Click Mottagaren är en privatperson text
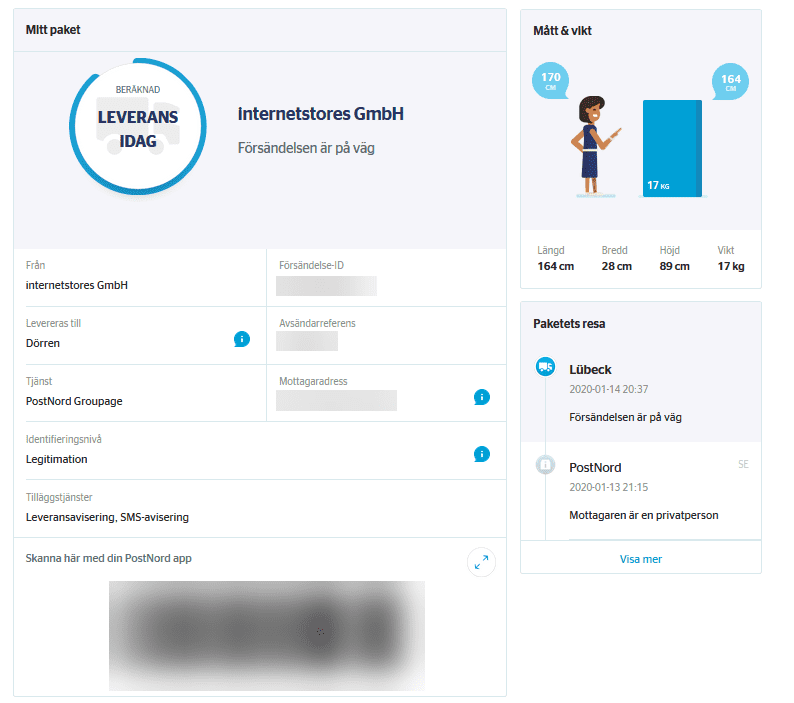 click(x=644, y=516)
